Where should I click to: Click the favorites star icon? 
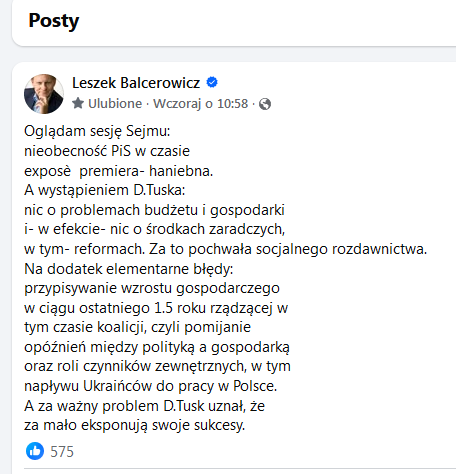point(78,103)
